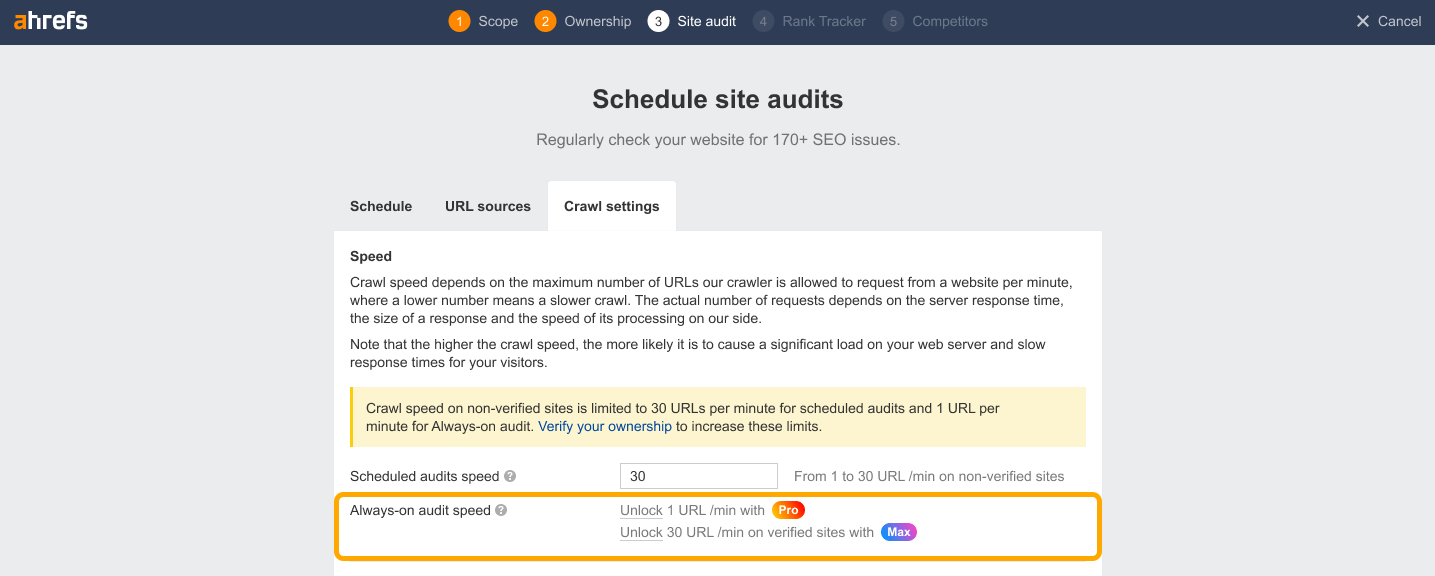Switch to the Schedule tab
Viewport: 1435px width, 576px height.
click(381, 205)
